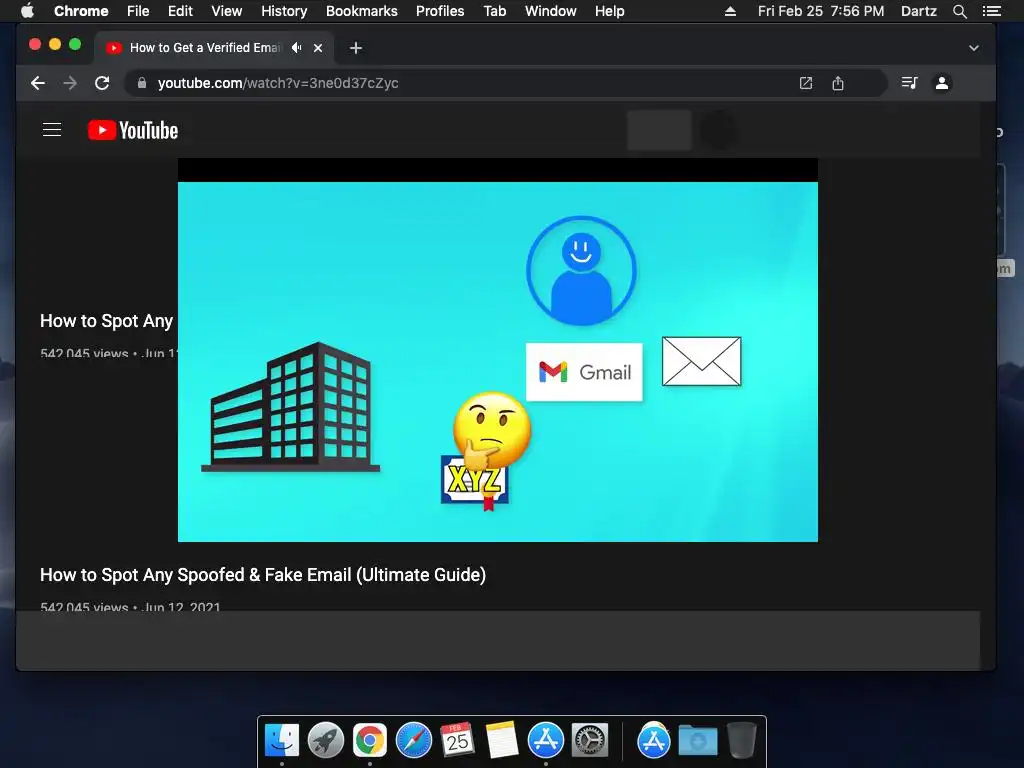Go forward with the forward arrow
The height and width of the screenshot is (768, 1024).
[70, 83]
